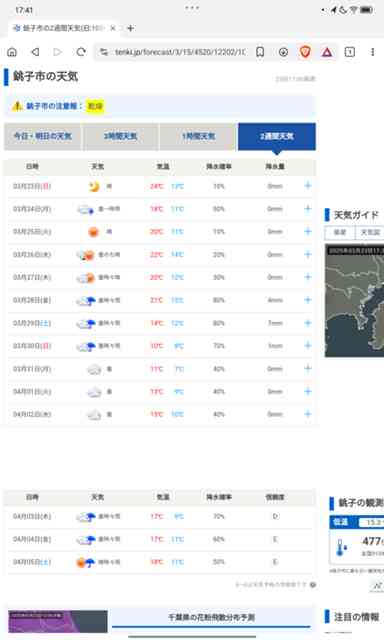Go back using the back arrow
Viewport: 384px width, 640px height.
click(35, 52)
